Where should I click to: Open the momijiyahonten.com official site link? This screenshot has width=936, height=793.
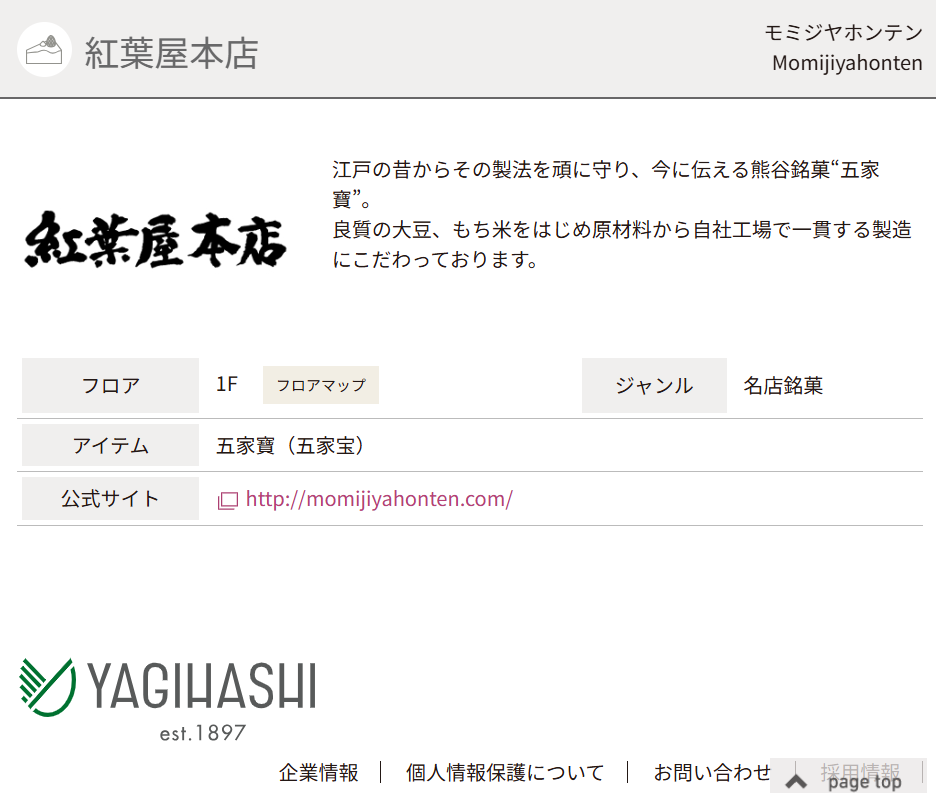click(x=379, y=499)
